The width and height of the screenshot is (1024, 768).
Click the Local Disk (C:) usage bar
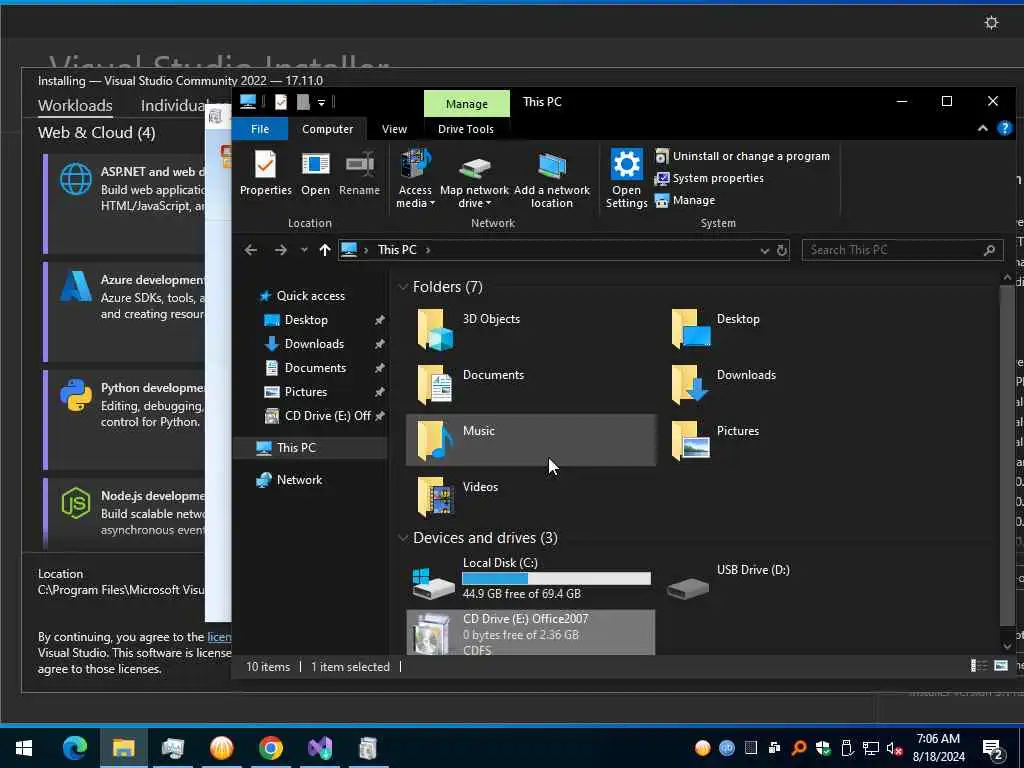coord(556,579)
